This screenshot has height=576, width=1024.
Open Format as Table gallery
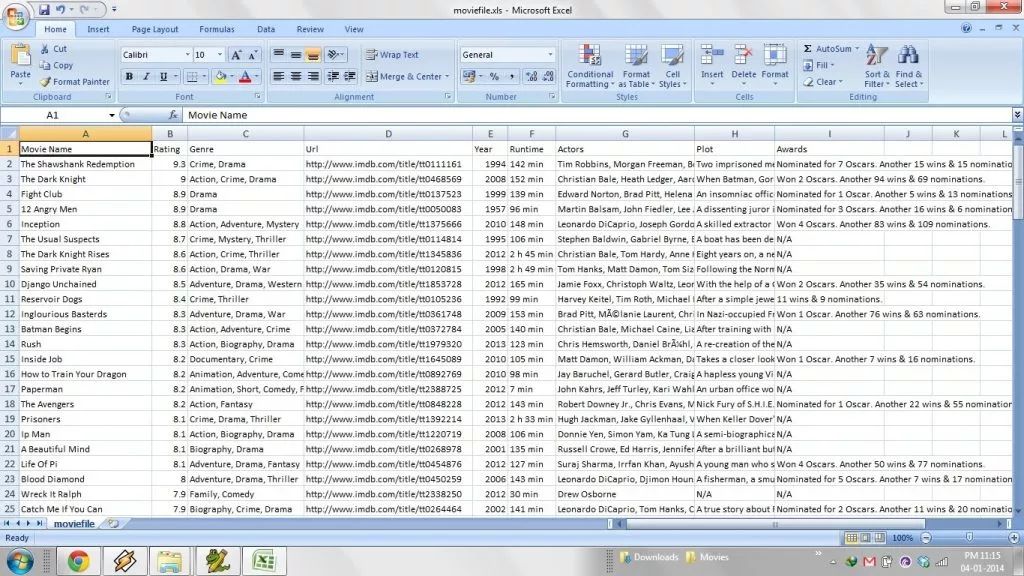click(636, 66)
